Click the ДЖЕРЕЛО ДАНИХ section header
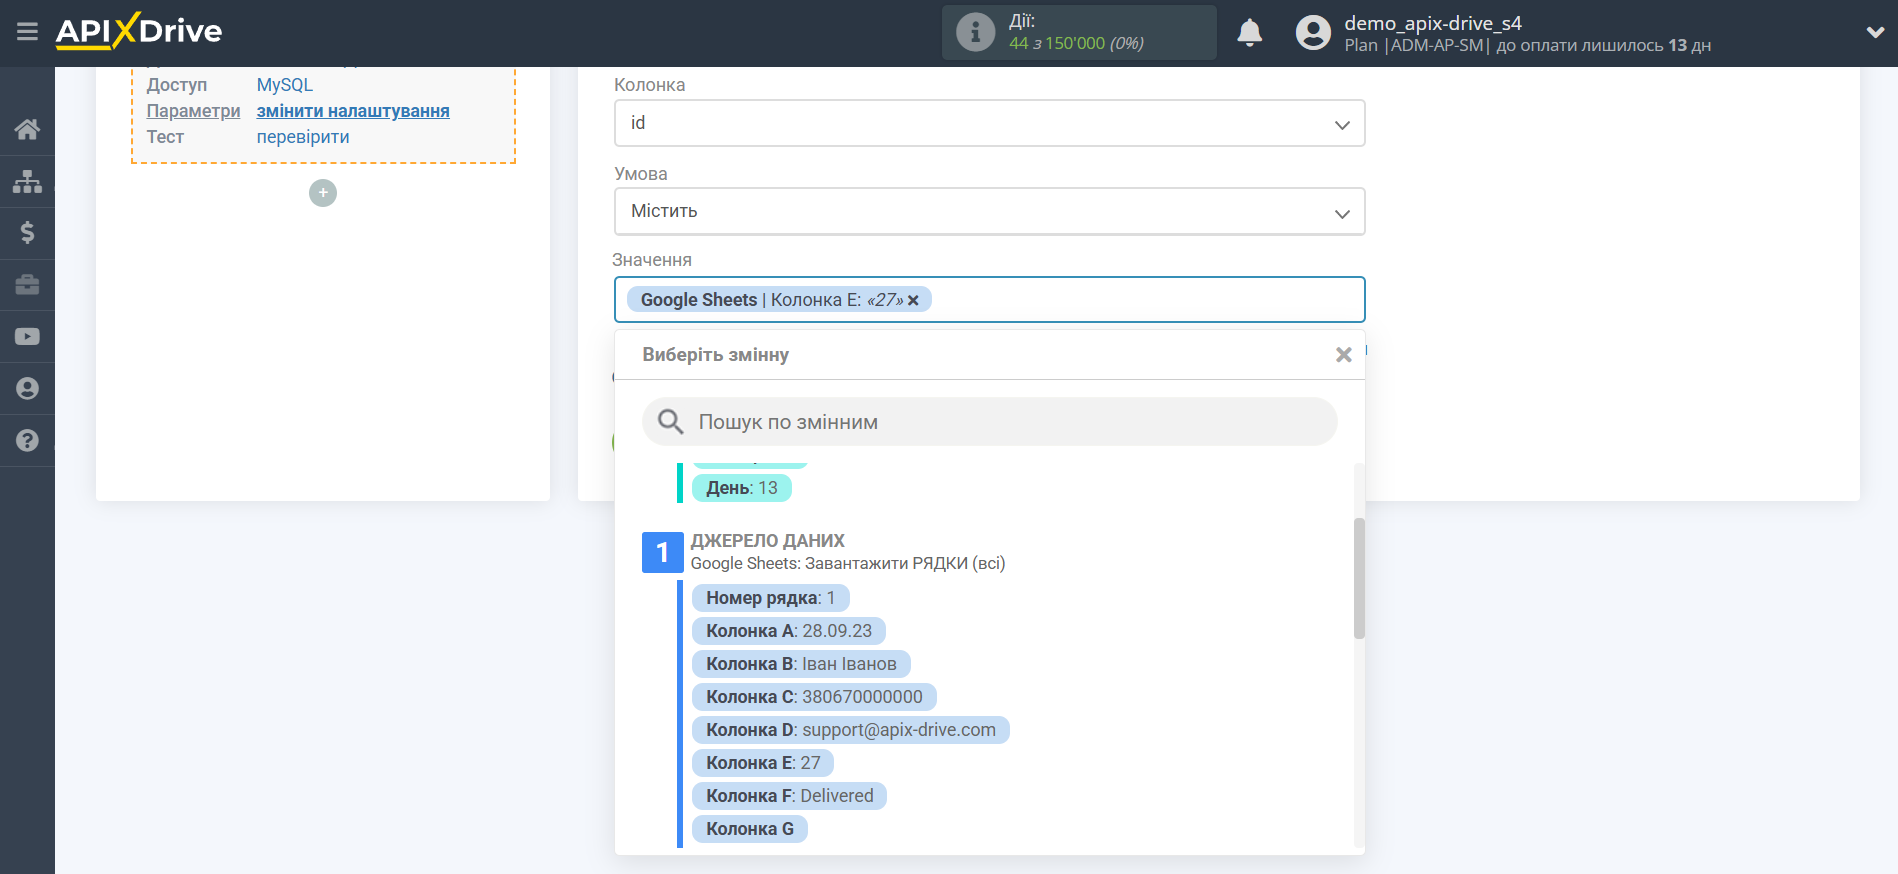Viewport: 1898px width, 874px height. click(767, 541)
